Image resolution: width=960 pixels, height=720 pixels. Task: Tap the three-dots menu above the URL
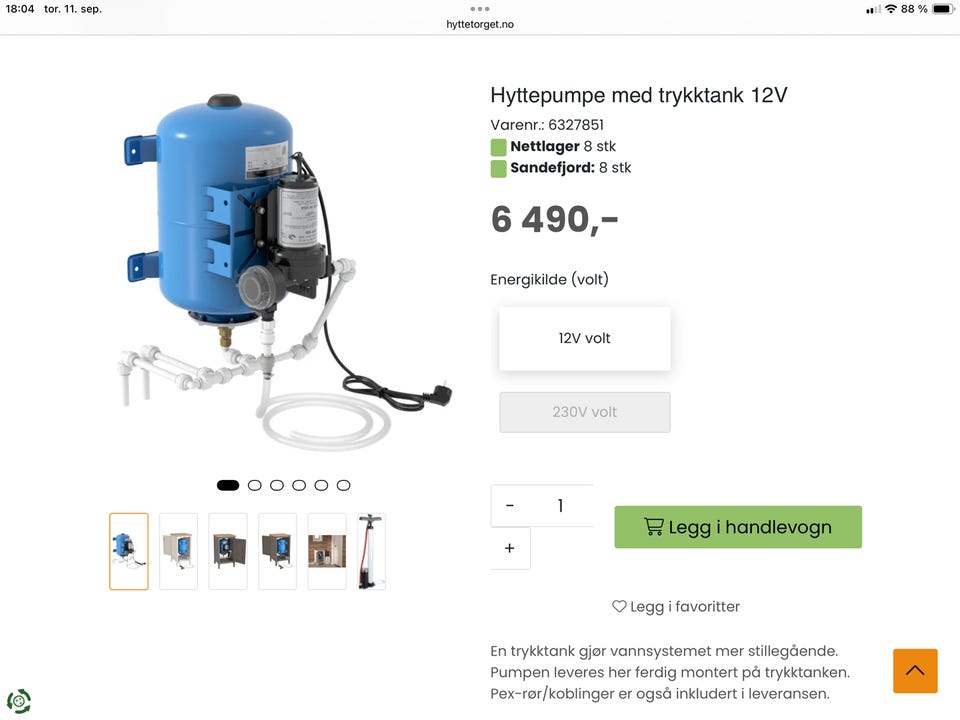click(x=479, y=9)
